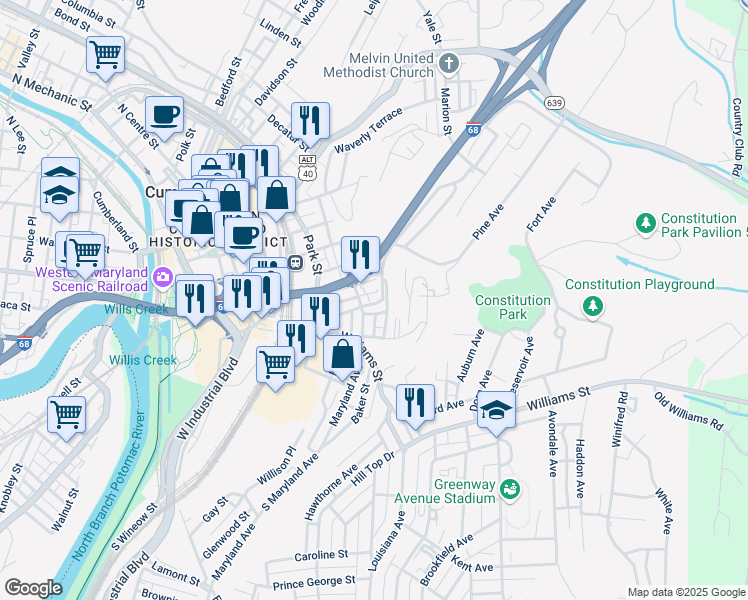Select the shopping cart pin near Walnut St
This screenshot has width=748, height=600.
[66, 415]
